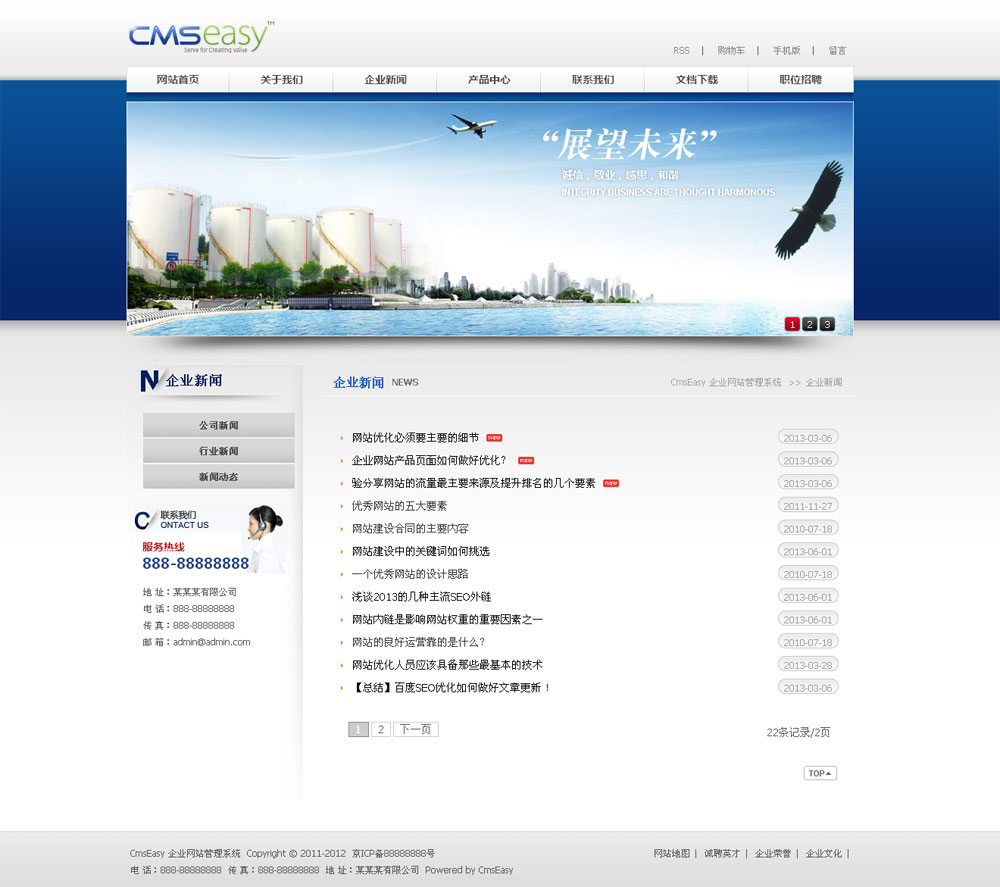Click the CMSeasy logo

click(200, 37)
